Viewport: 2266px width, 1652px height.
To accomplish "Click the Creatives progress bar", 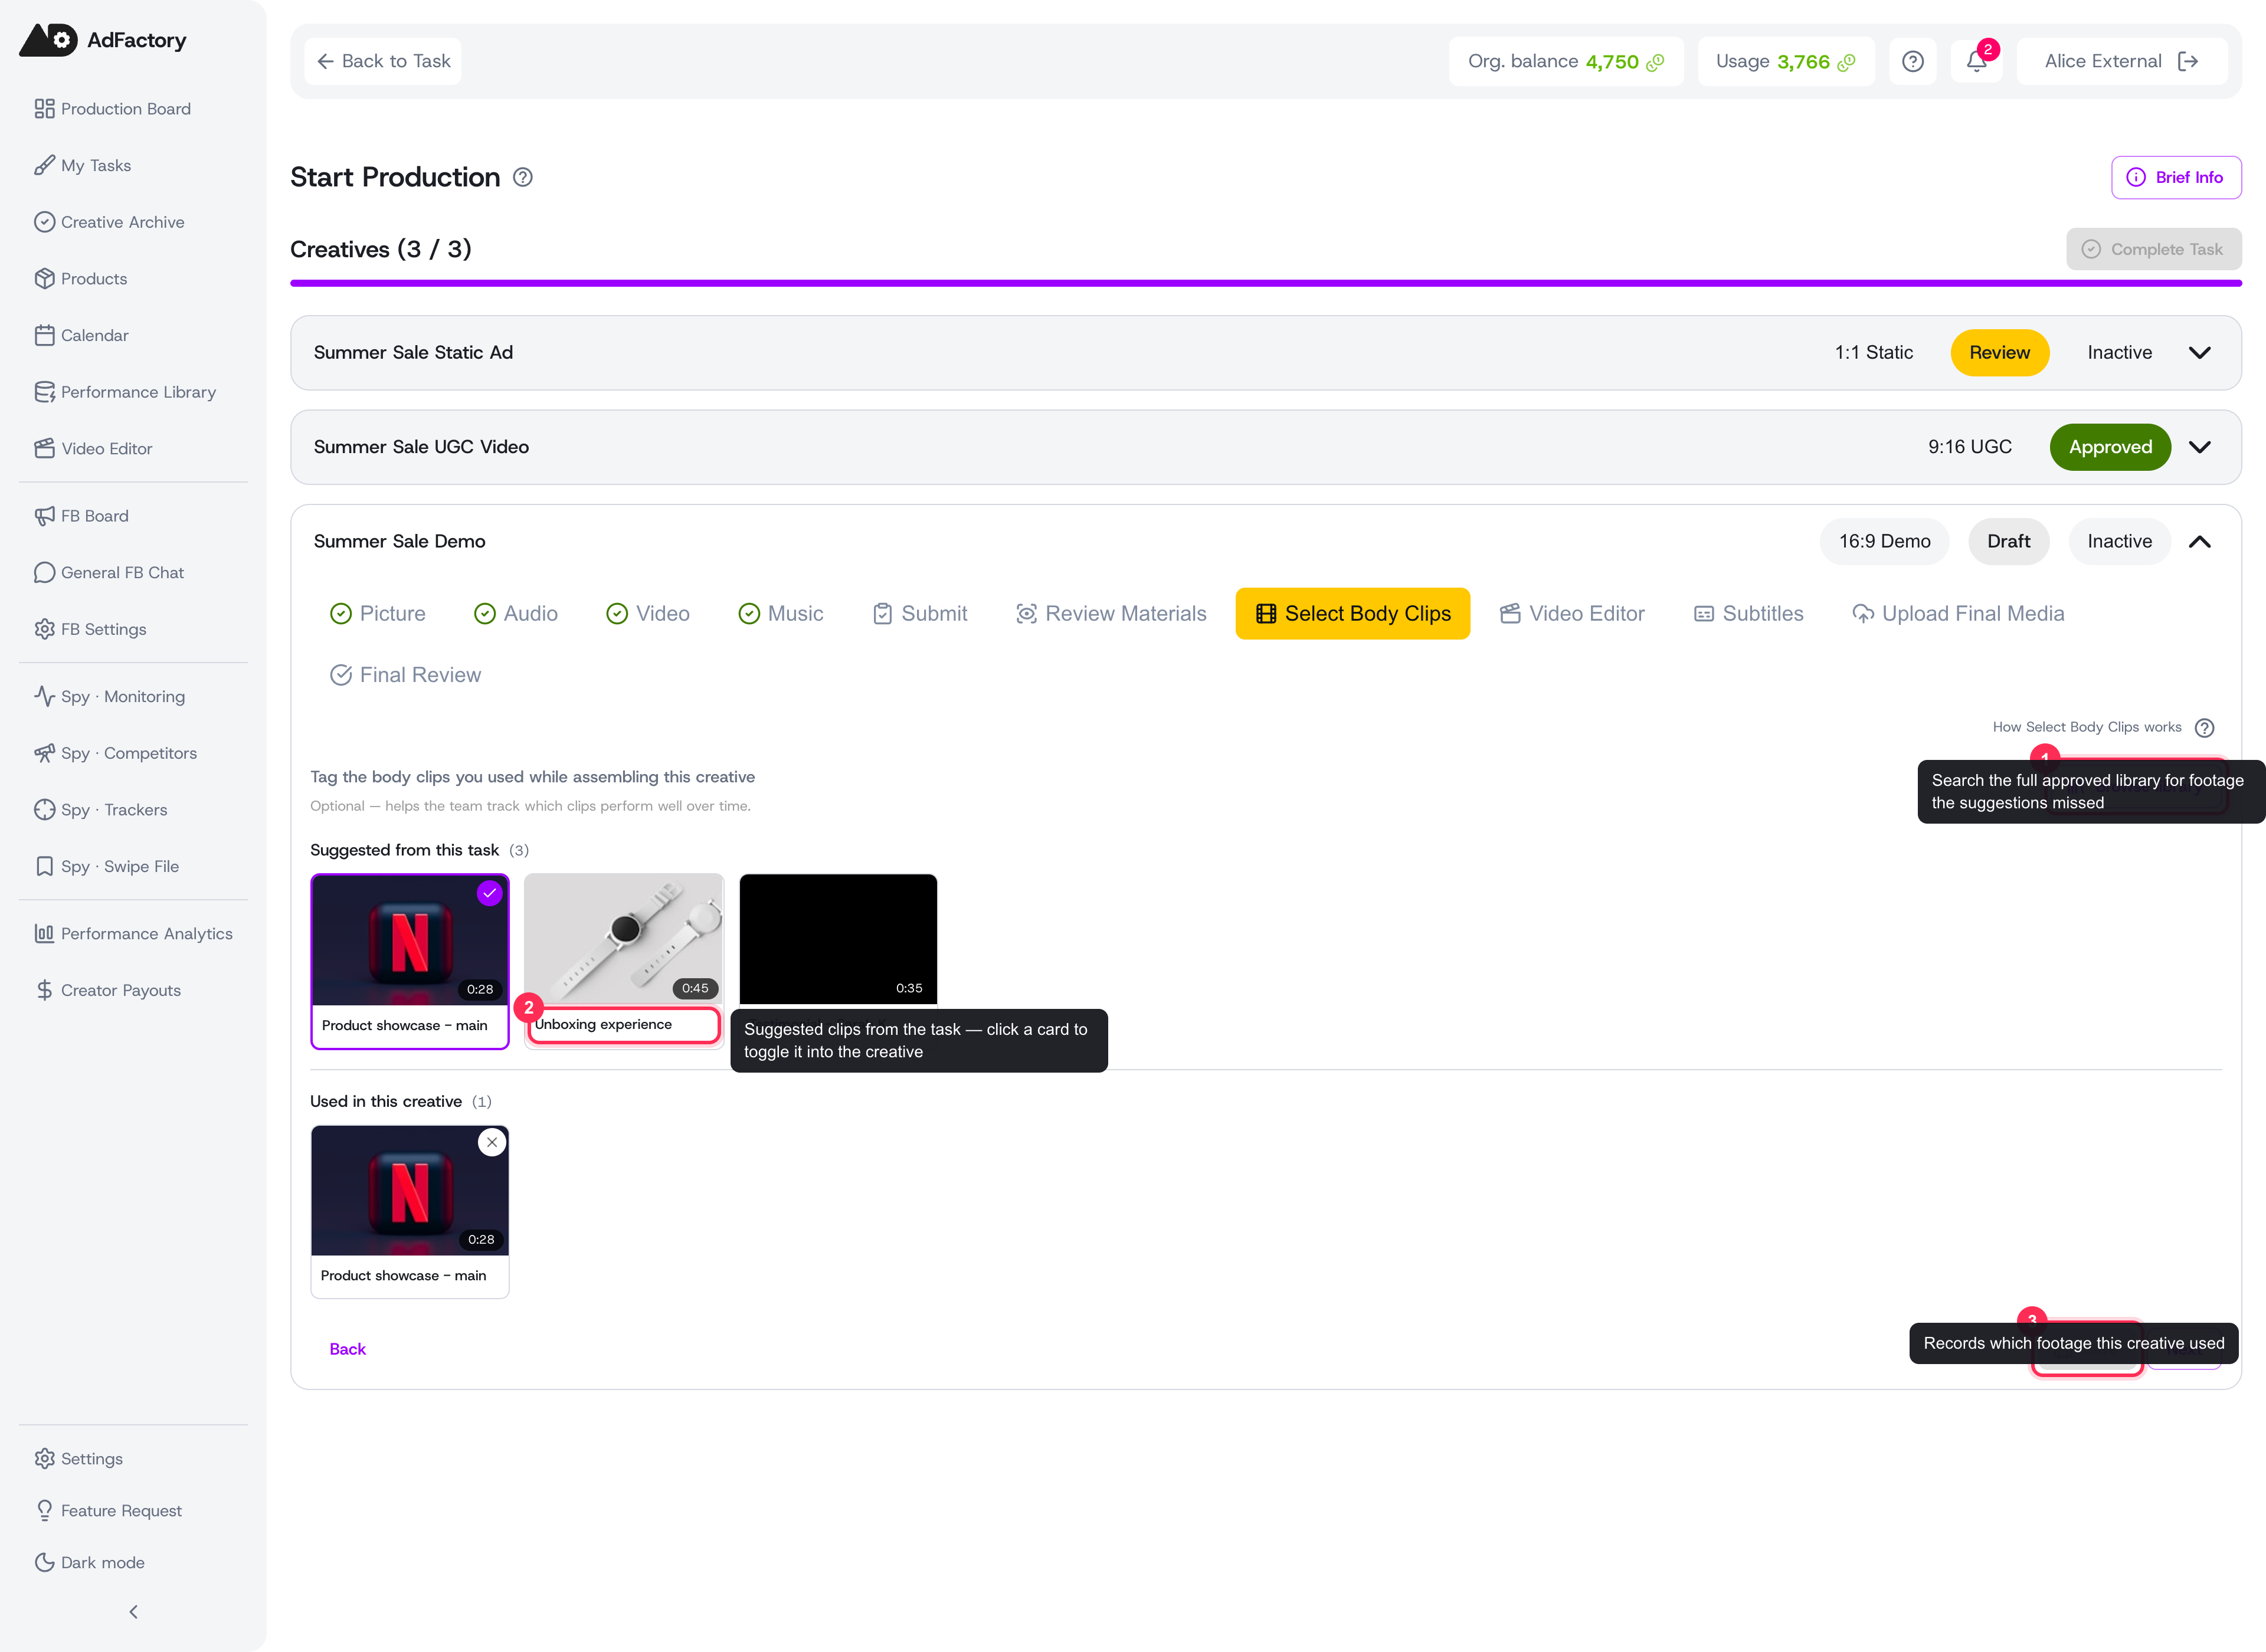I will (x=1265, y=283).
